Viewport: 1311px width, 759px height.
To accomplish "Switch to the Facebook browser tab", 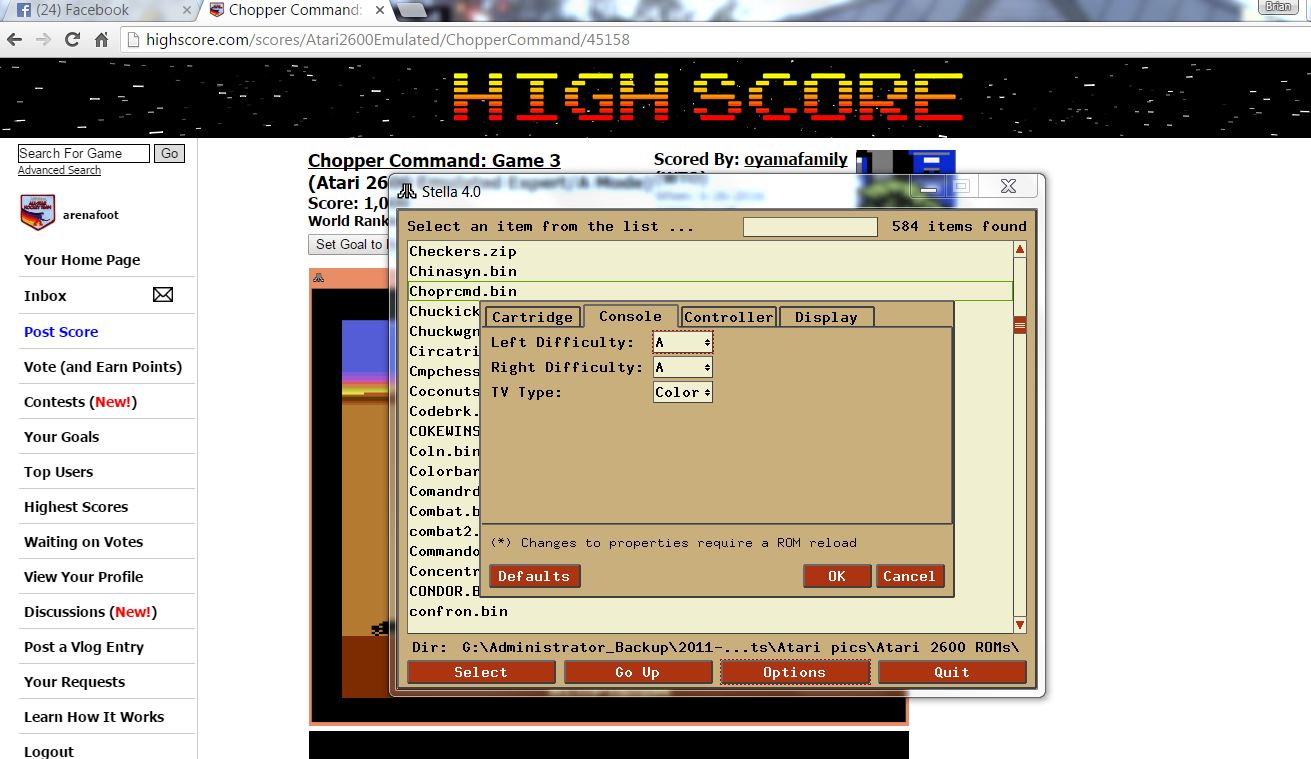I will pyautogui.click(x=100, y=10).
